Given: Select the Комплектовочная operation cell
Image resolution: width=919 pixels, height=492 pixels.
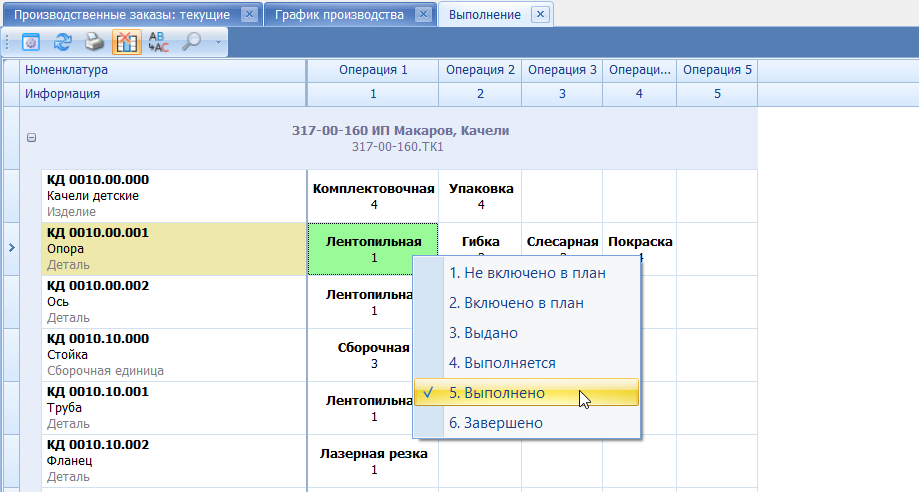Looking at the screenshot, I should (373, 195).
